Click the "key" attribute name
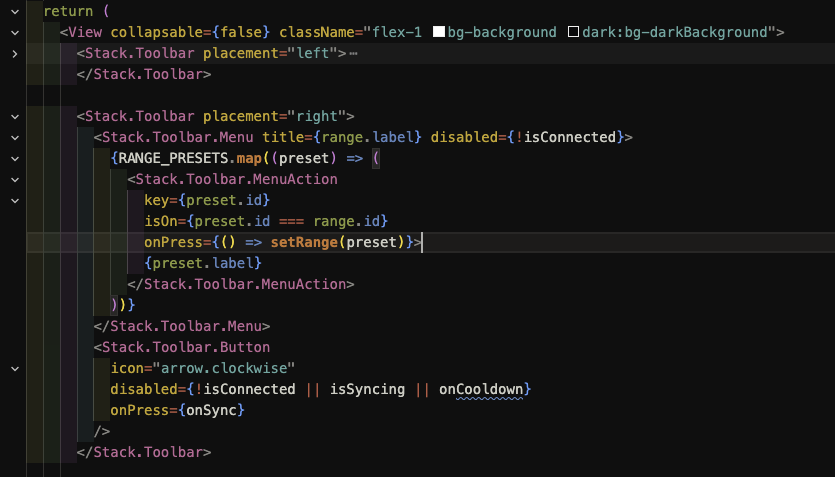 click(157, 200)
